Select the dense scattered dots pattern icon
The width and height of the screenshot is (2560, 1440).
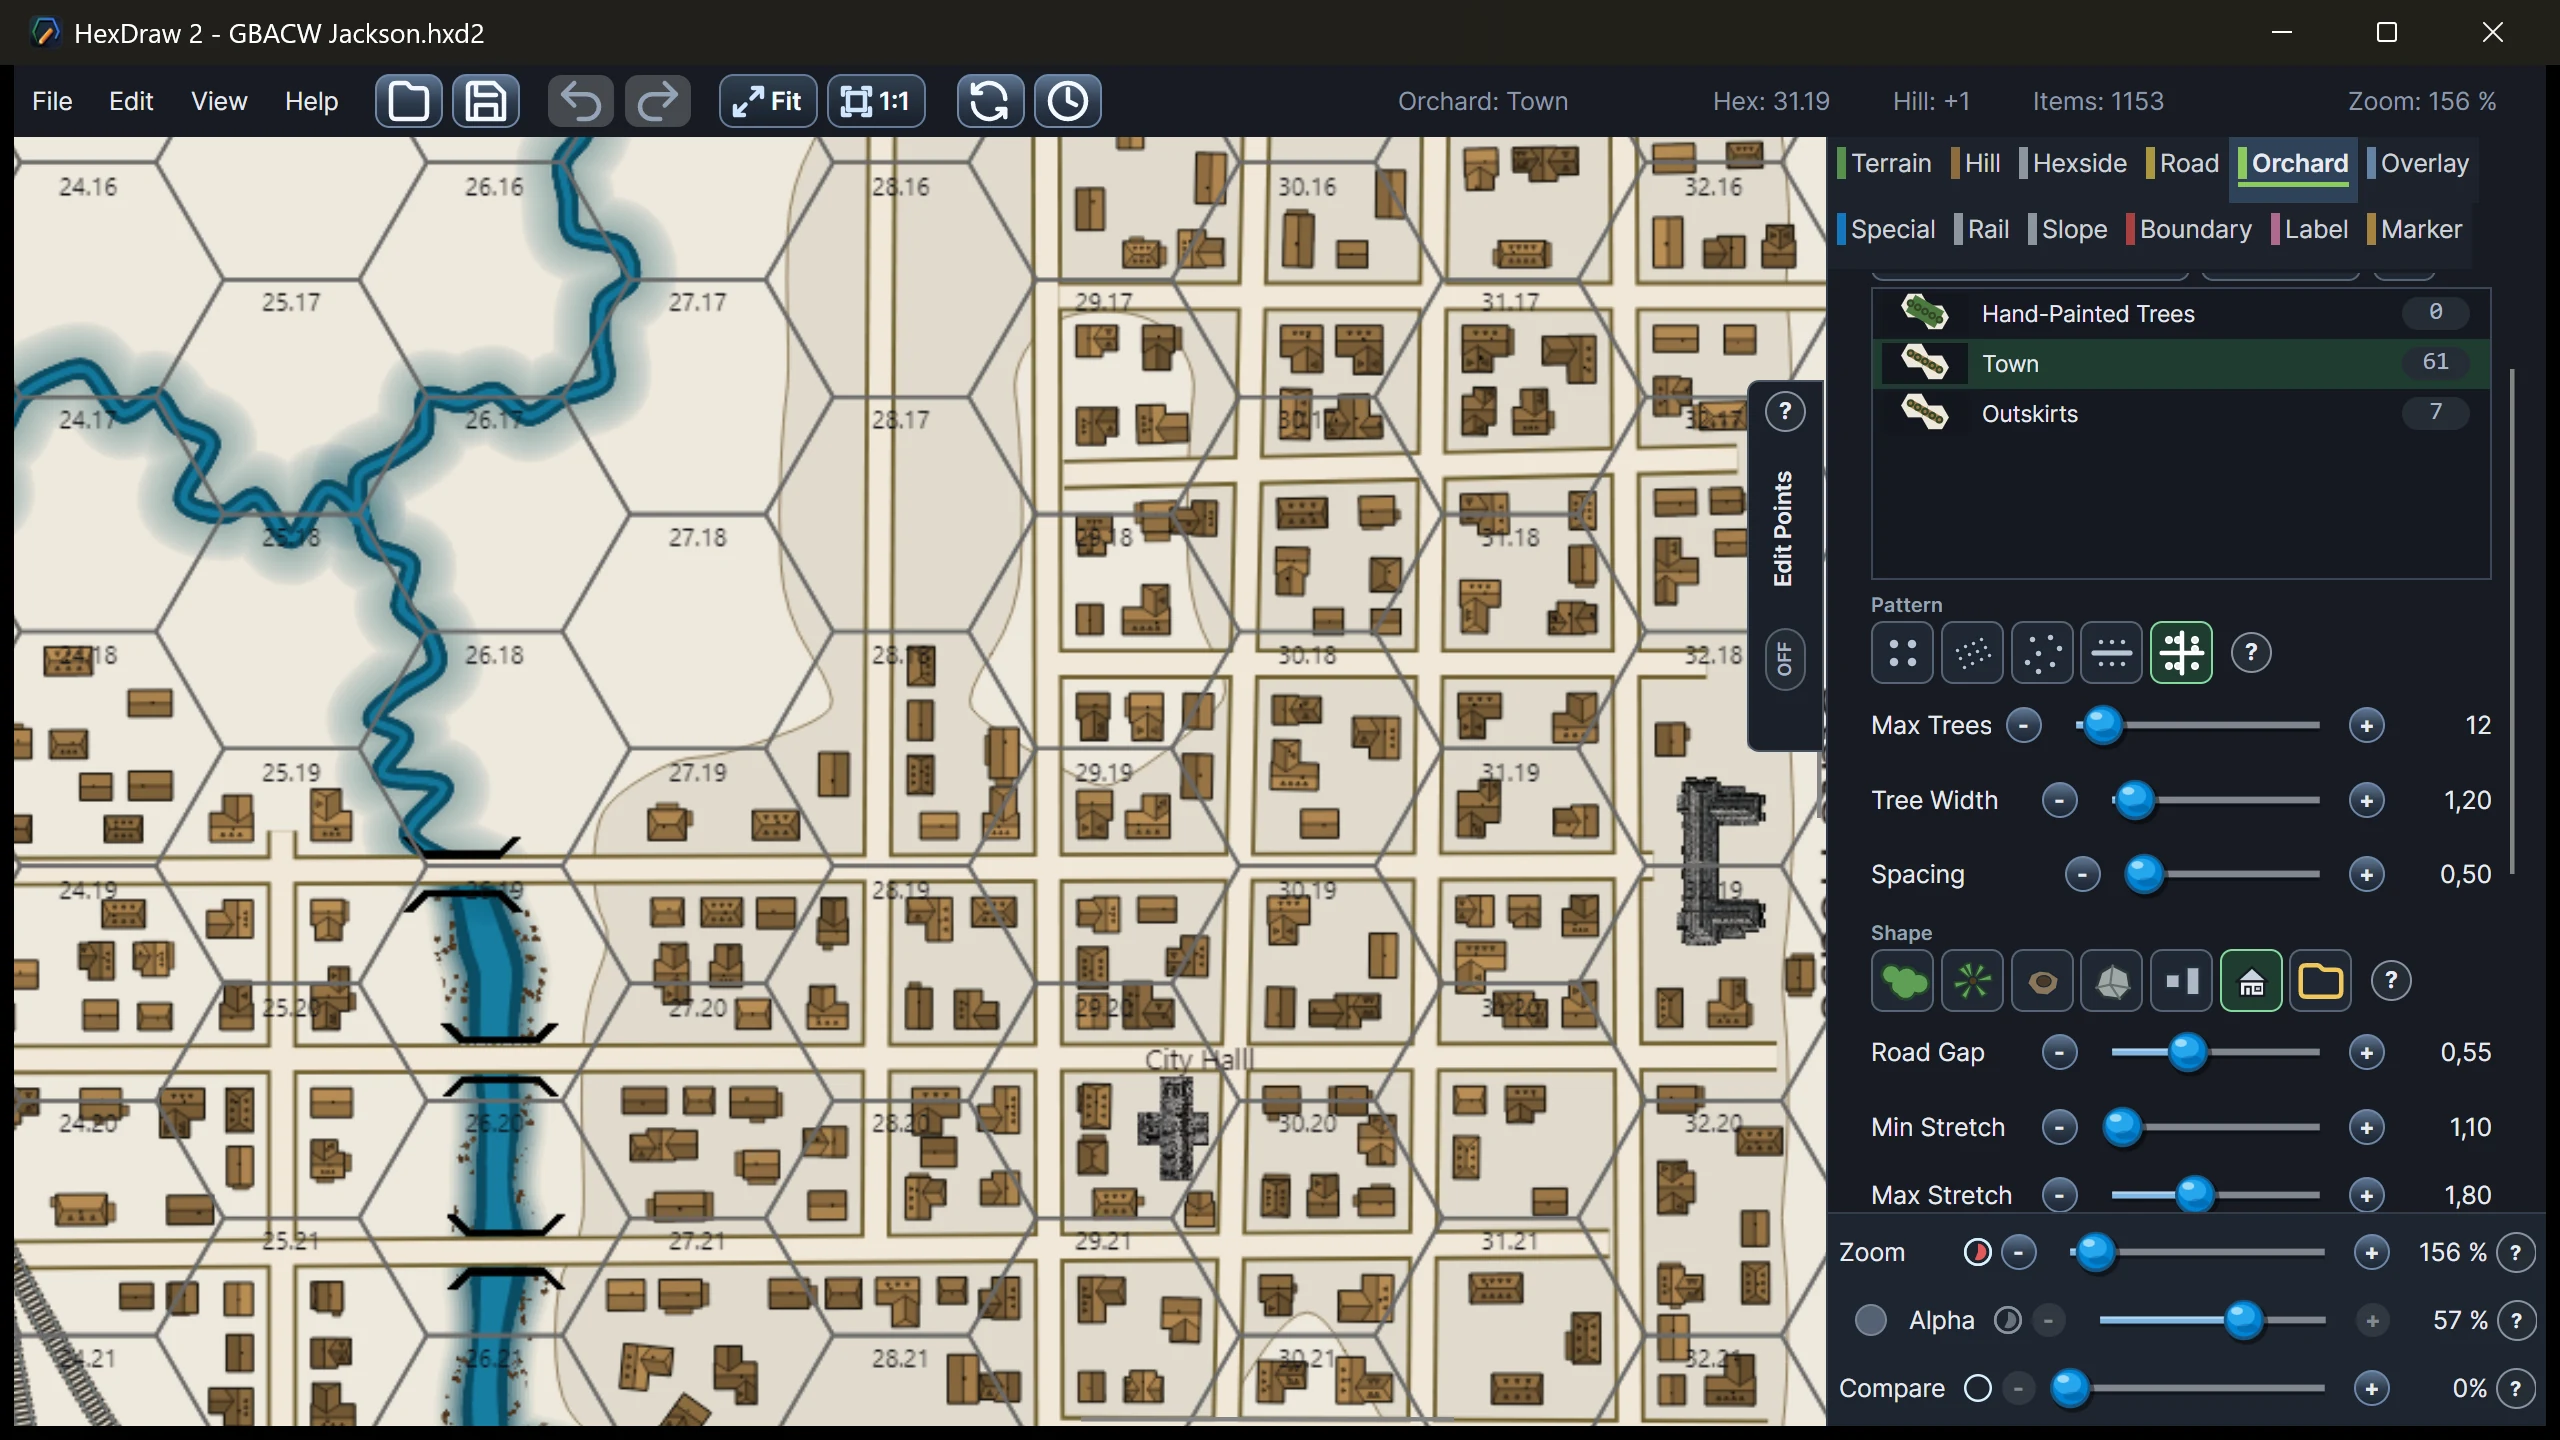tap(1972, 653)
